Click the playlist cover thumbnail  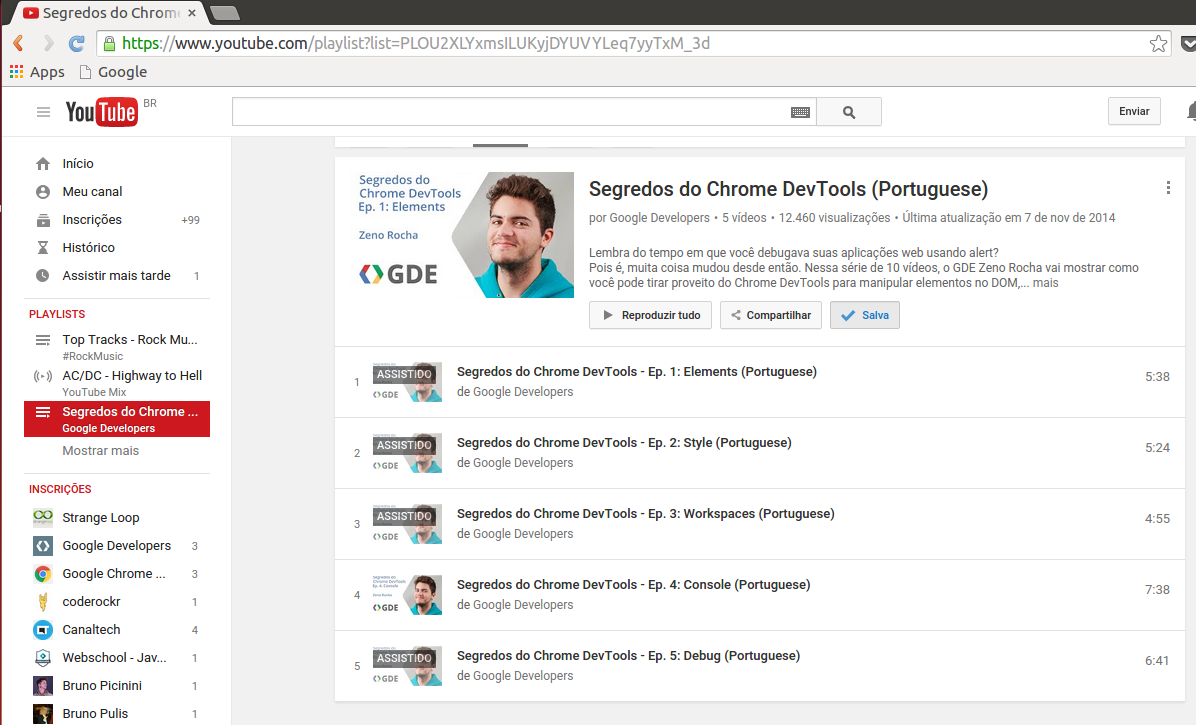click(x=461, y=235)
